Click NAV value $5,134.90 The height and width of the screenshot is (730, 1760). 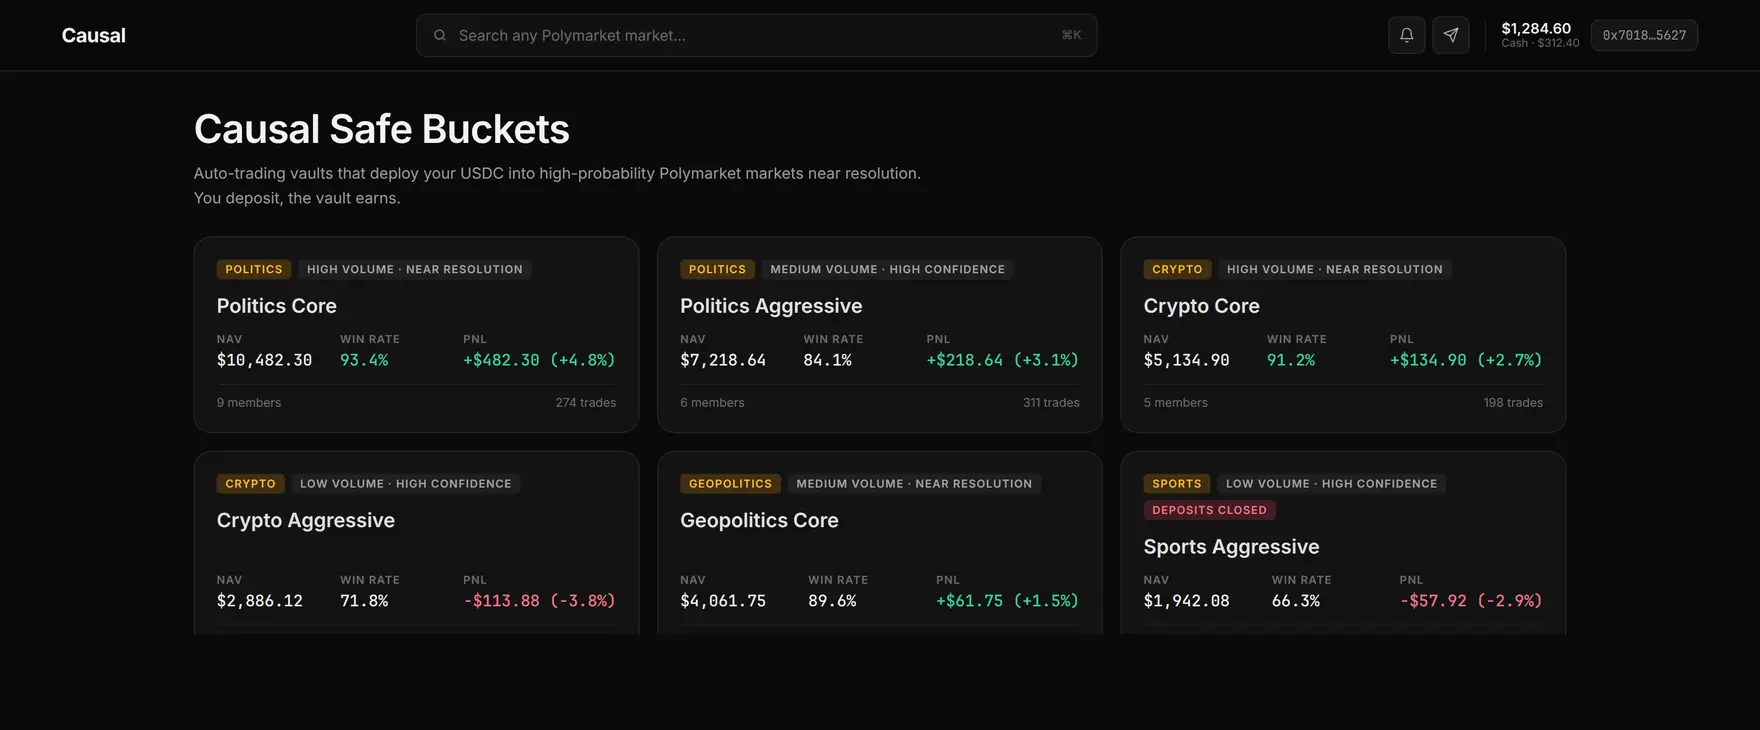point(1186,360)
